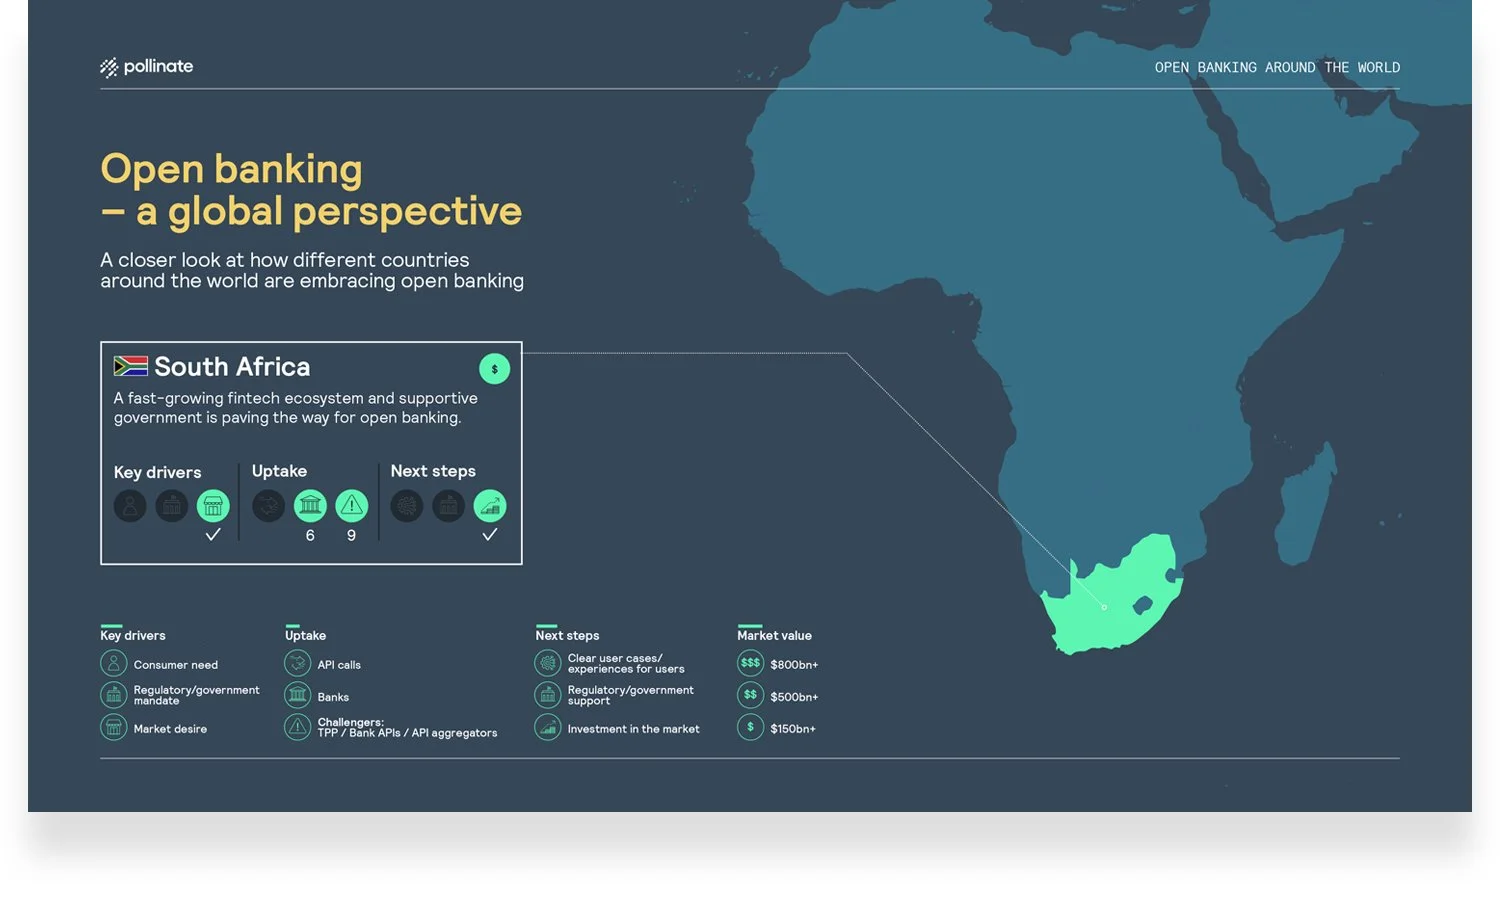Click the checkmark under the investment icon
This screenshot has width=1500, height=921.
click(x=490, y=535)
